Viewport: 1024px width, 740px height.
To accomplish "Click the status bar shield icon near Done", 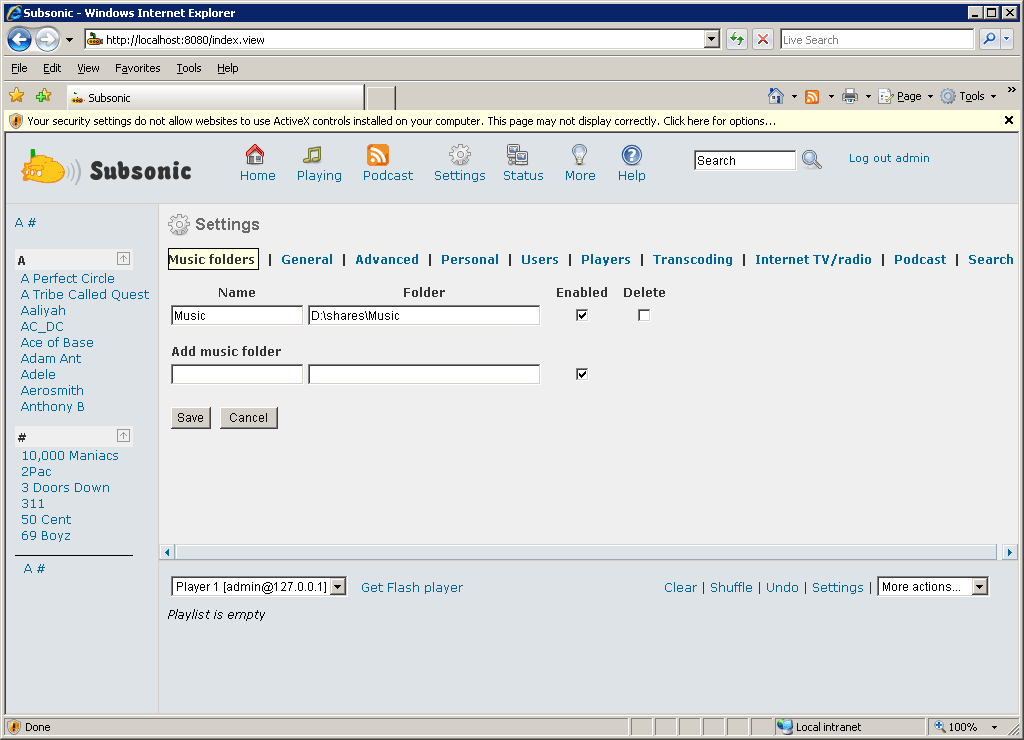I will pos(13,727).
